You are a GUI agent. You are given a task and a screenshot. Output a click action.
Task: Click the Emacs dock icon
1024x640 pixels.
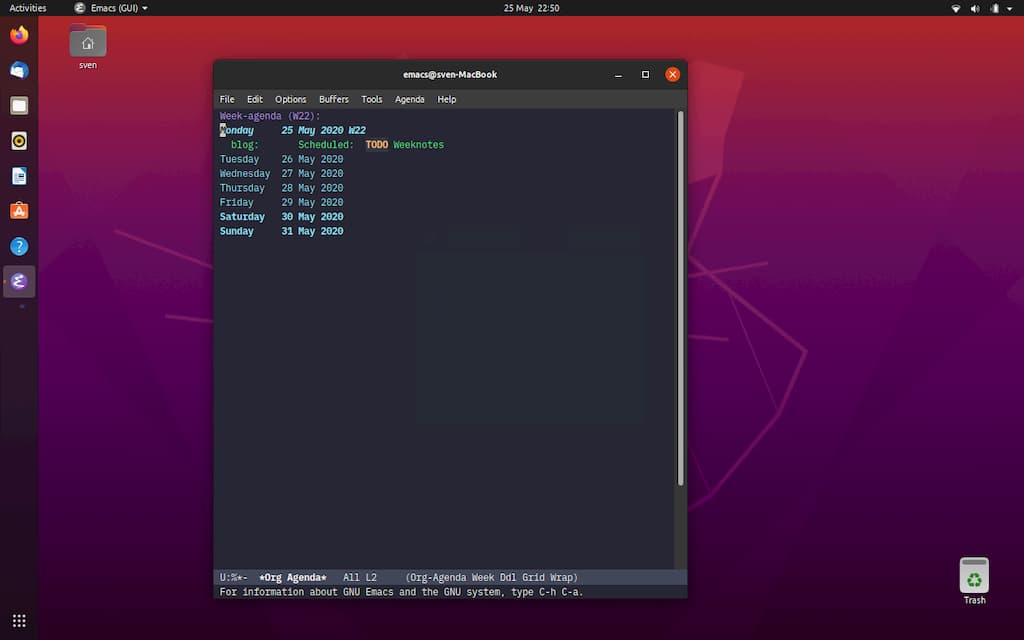tap(19, 281)
